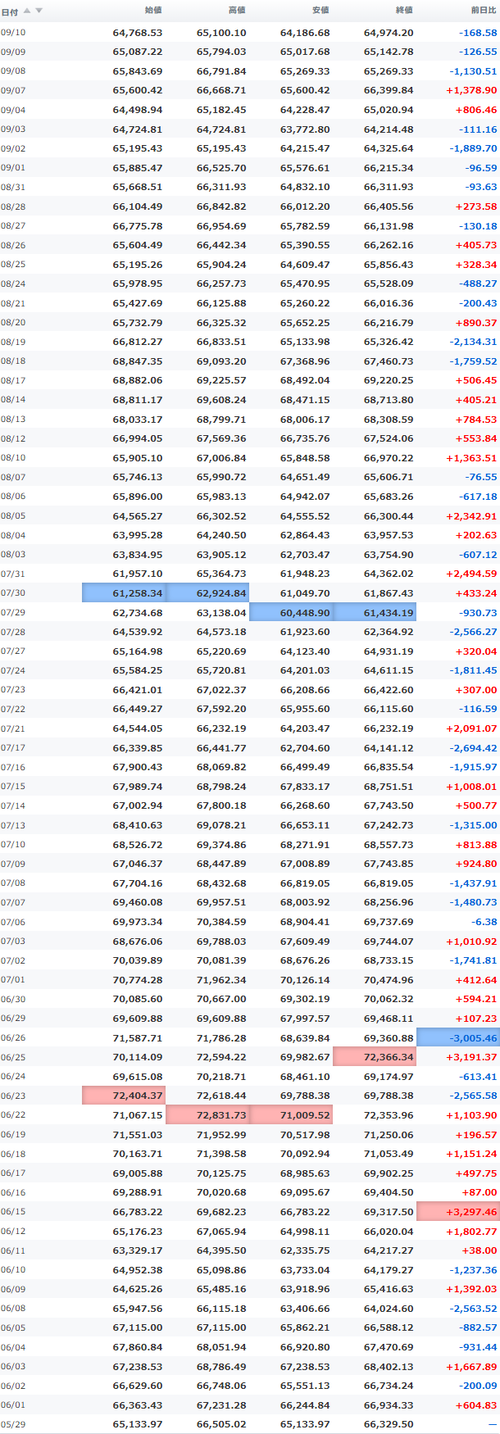
Task: Click the 終値 column header
Action: (402, 10)
